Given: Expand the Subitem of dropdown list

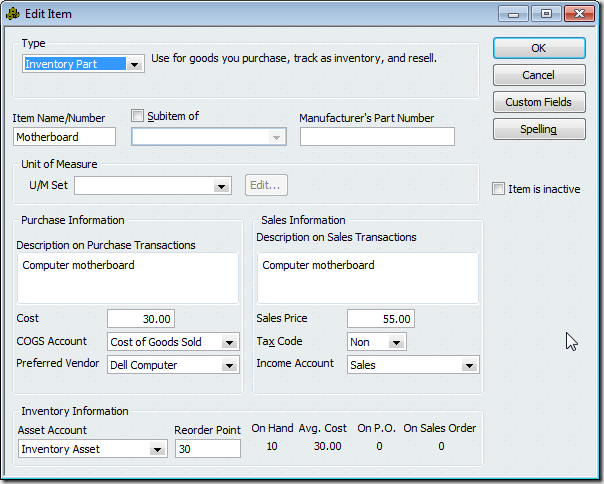Looking at the screenshot, I should pyautogui.click(x=276, y=137).
